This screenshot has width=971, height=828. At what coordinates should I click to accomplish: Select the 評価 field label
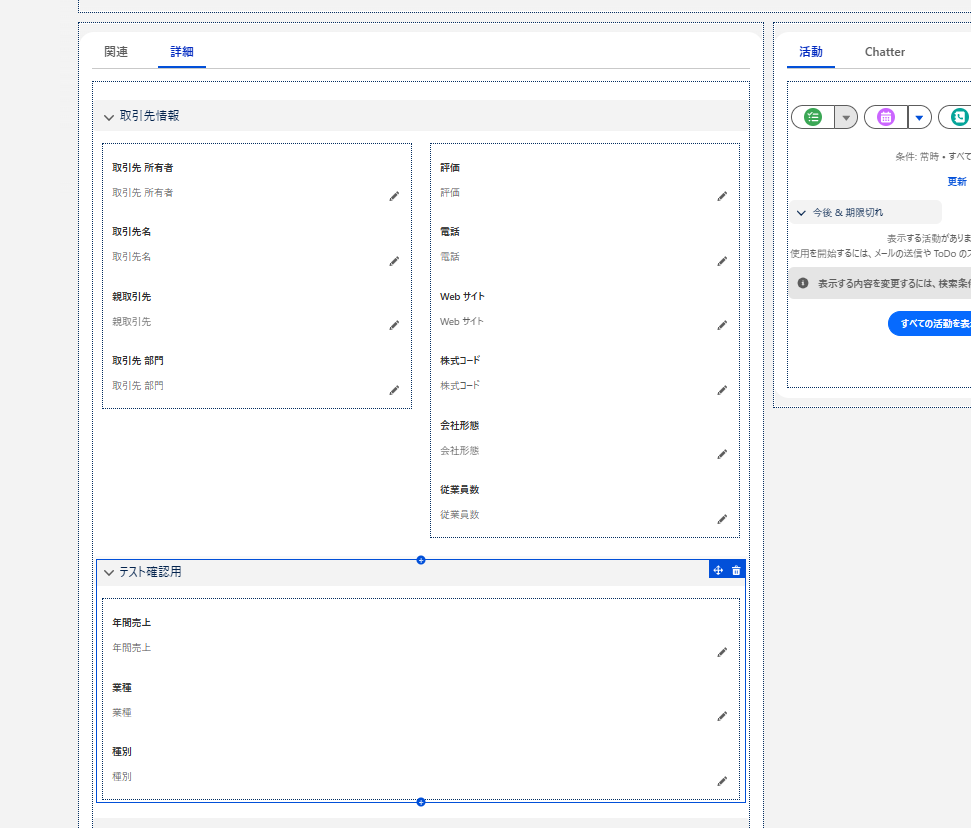(x=450, y=168)
